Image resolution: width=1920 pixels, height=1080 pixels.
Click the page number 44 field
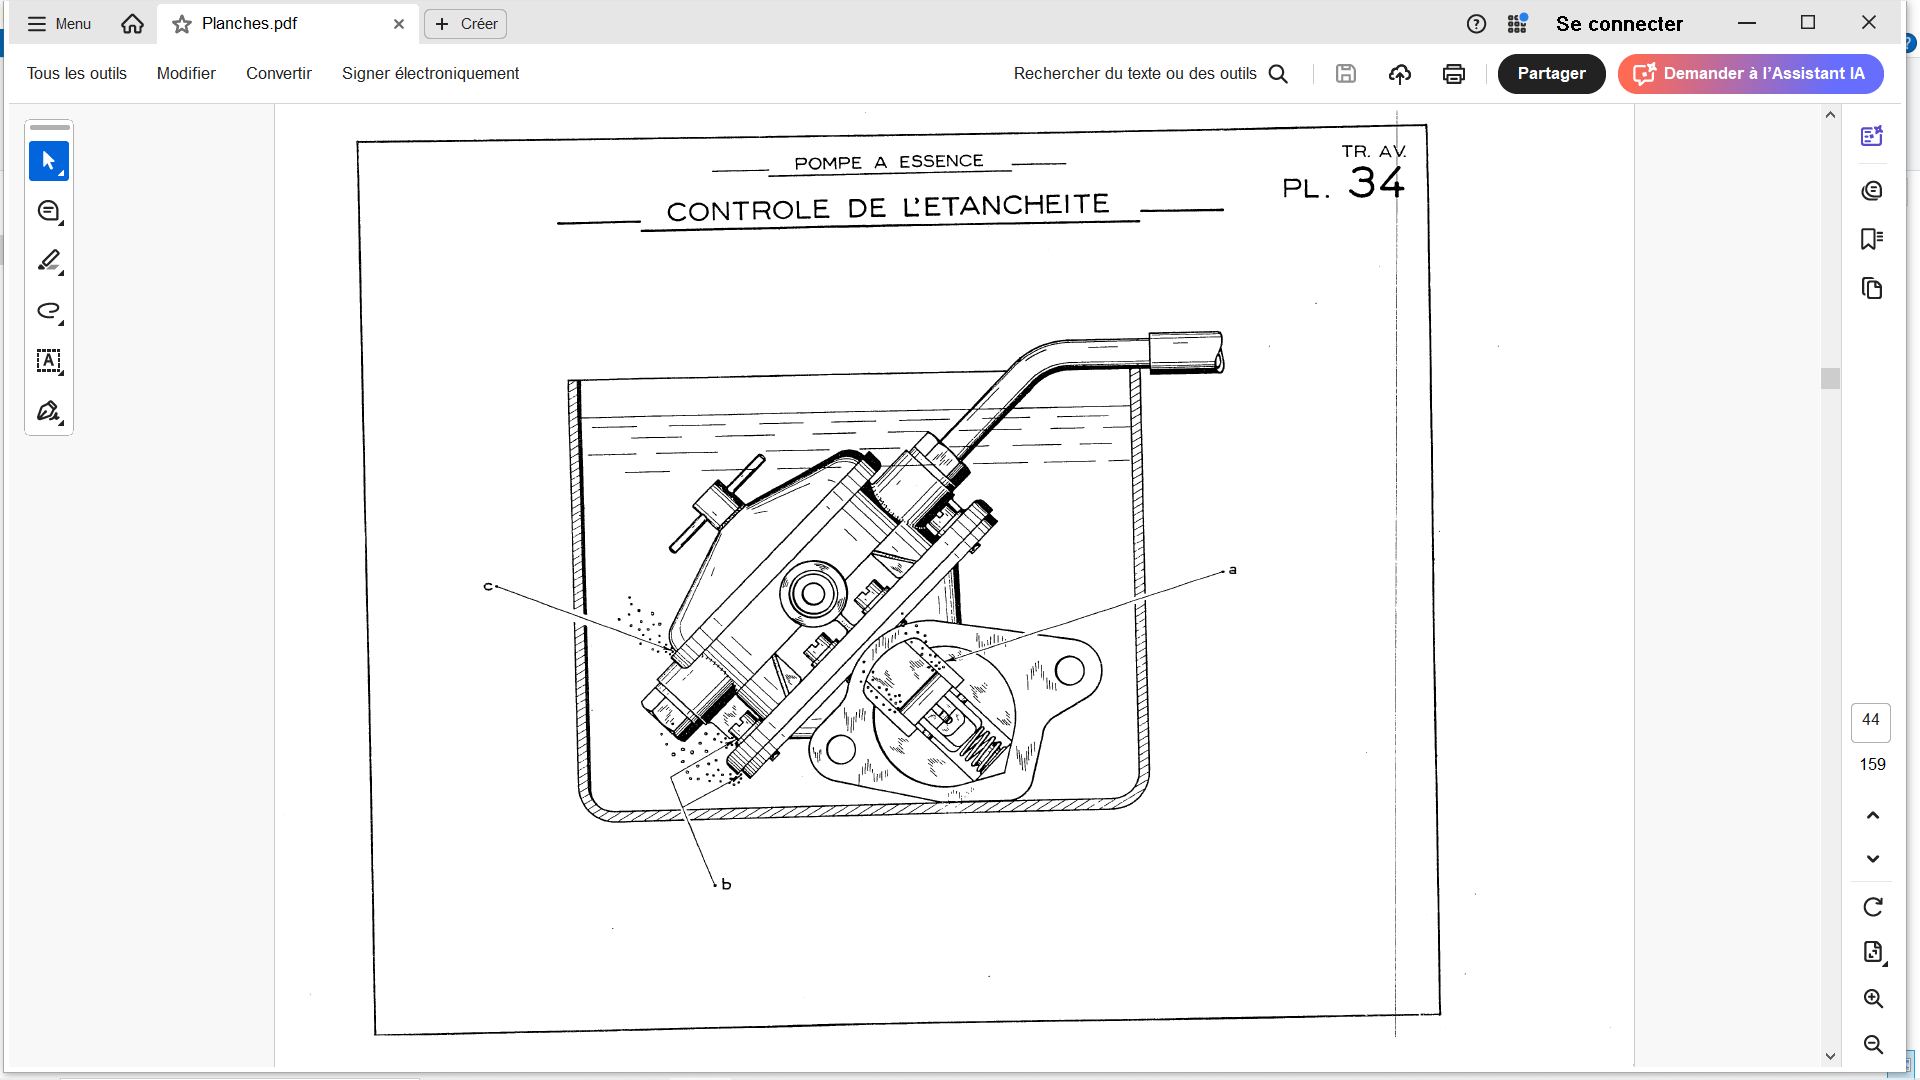pyautogui.click(x=1870, y=720)
